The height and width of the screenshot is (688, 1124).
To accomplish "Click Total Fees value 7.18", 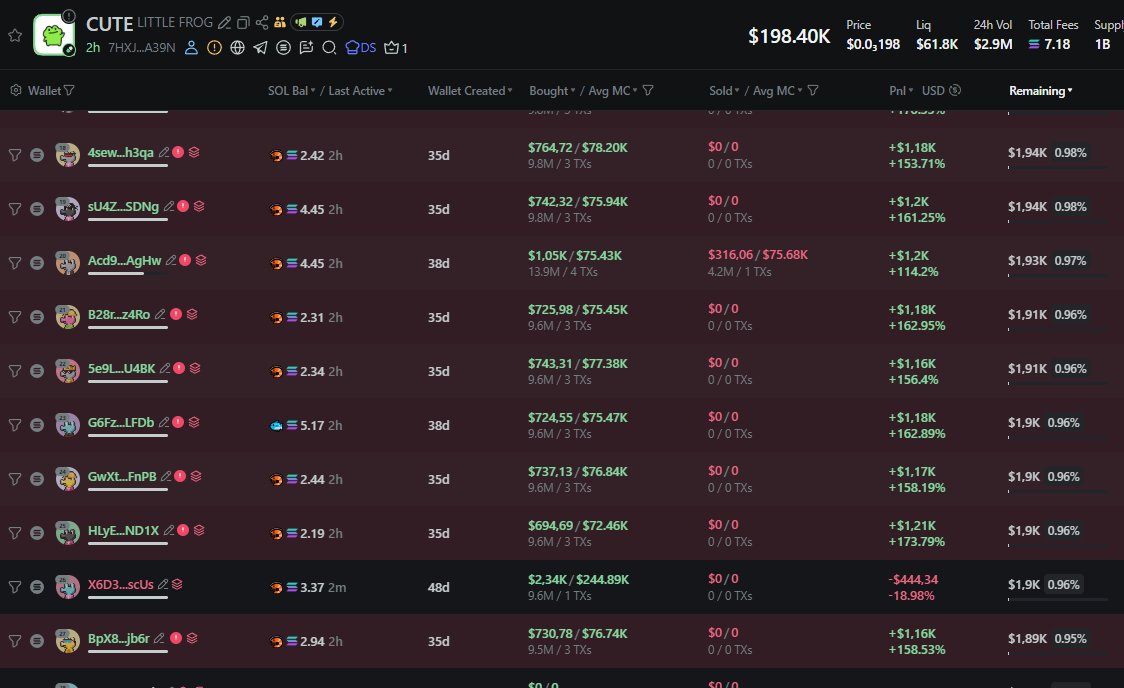I will coord(1049,44).
